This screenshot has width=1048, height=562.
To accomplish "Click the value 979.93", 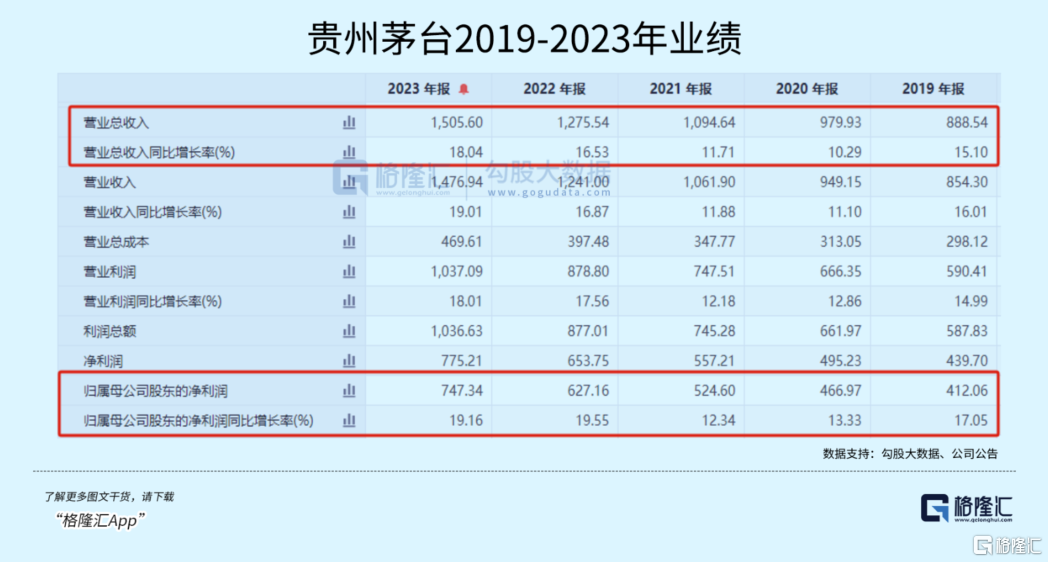I will pos(841,123).
